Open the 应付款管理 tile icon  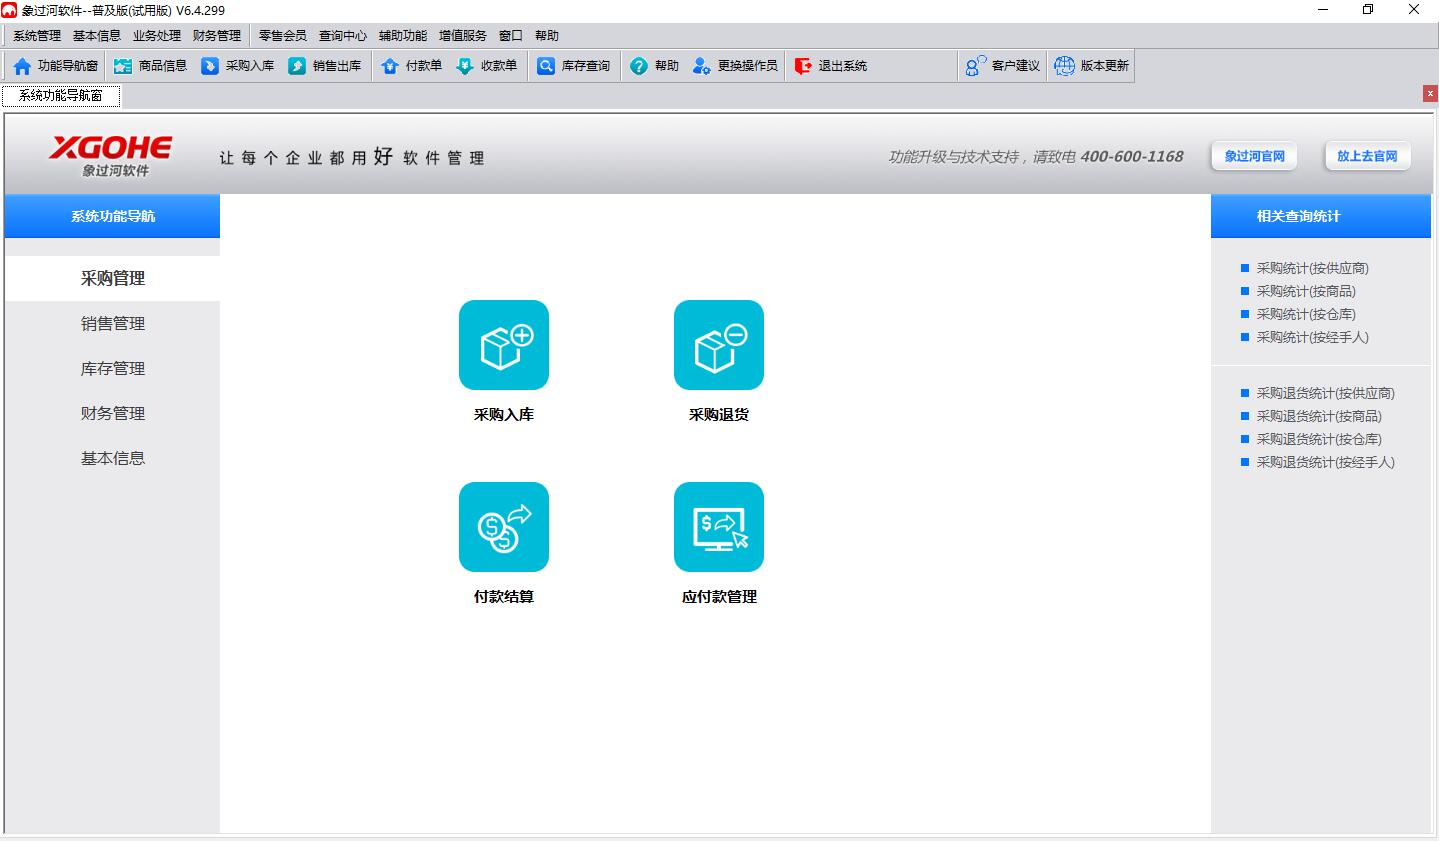pos(719,527)
